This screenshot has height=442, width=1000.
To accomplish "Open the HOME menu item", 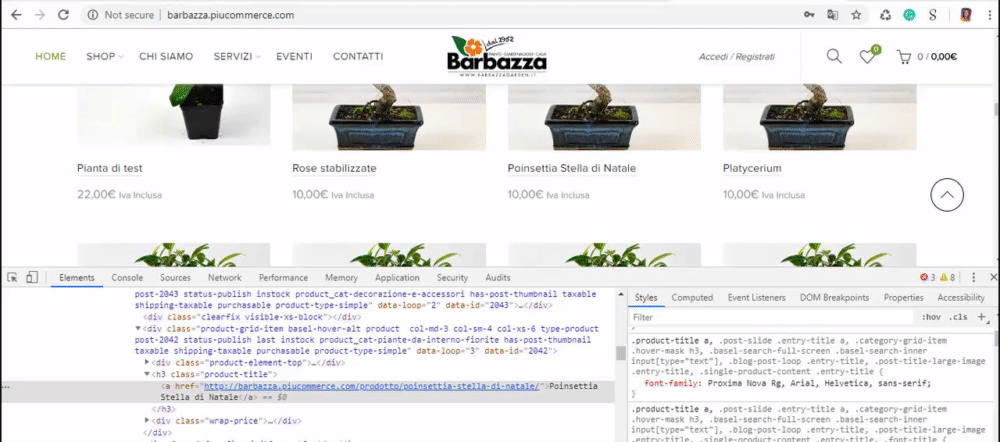I will point(50,57).
